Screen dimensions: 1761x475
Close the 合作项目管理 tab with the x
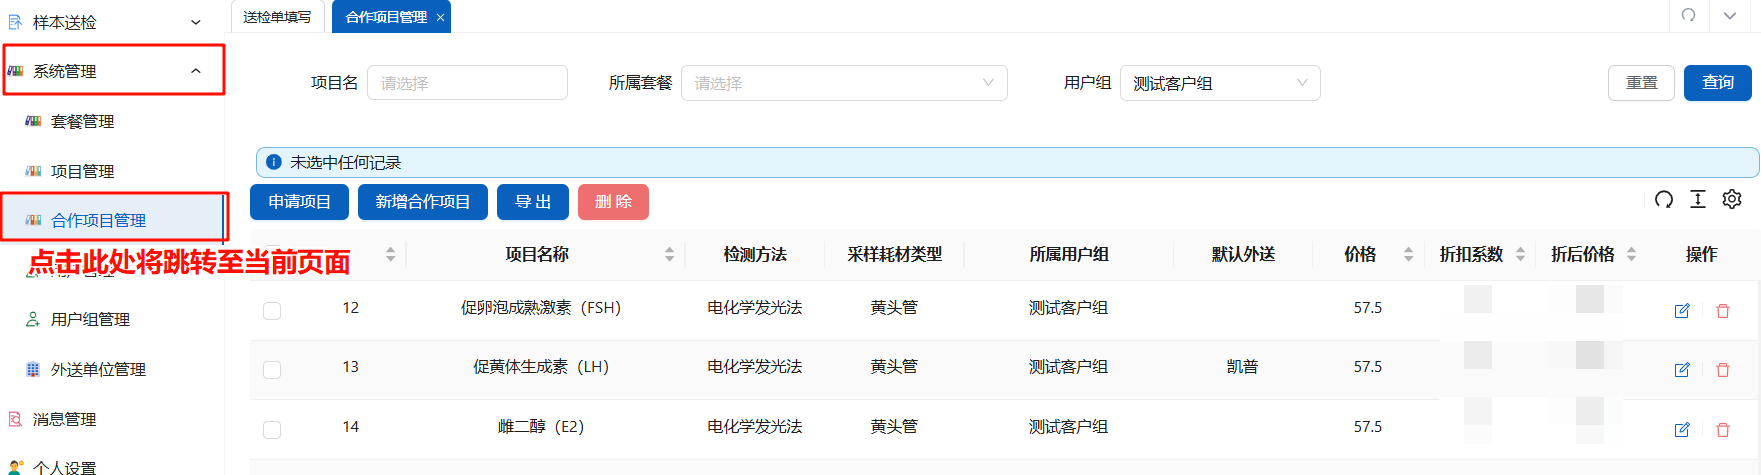point(440,18)
